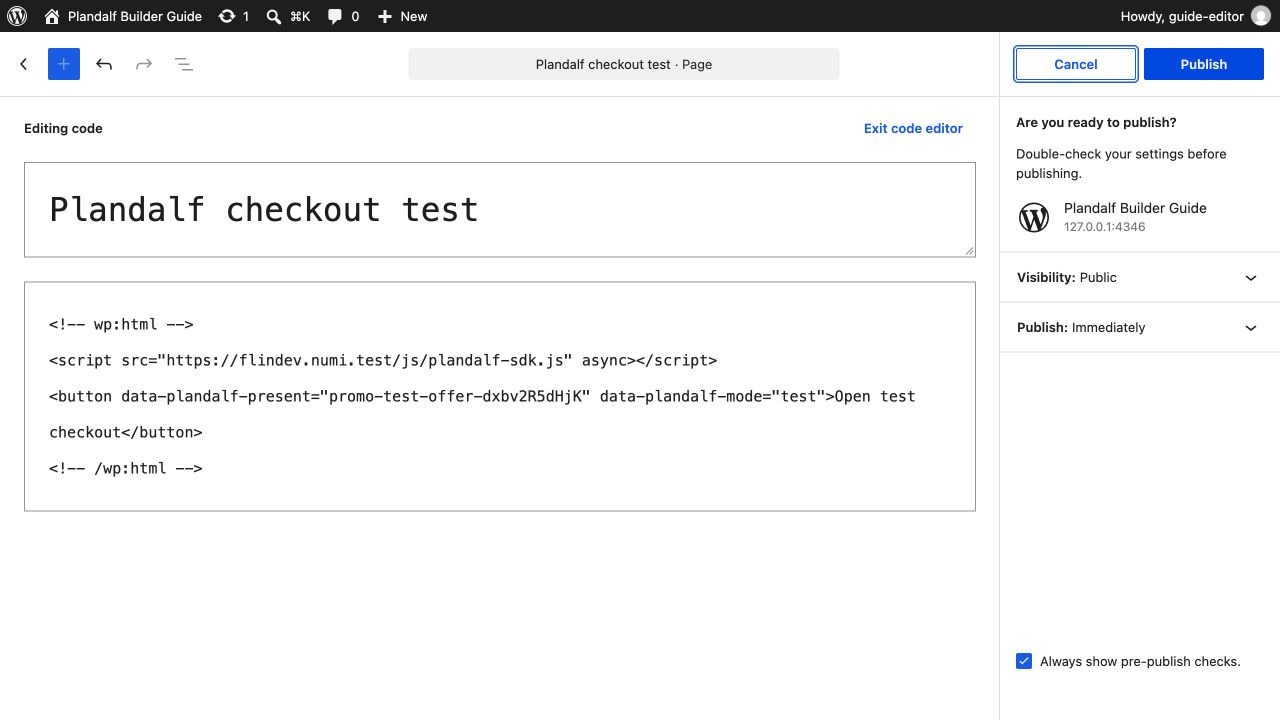Image resolution: width=1280 pixels, height=720 pixels.
Task: Open the block inserter plus button
Action: pos(64,64)
